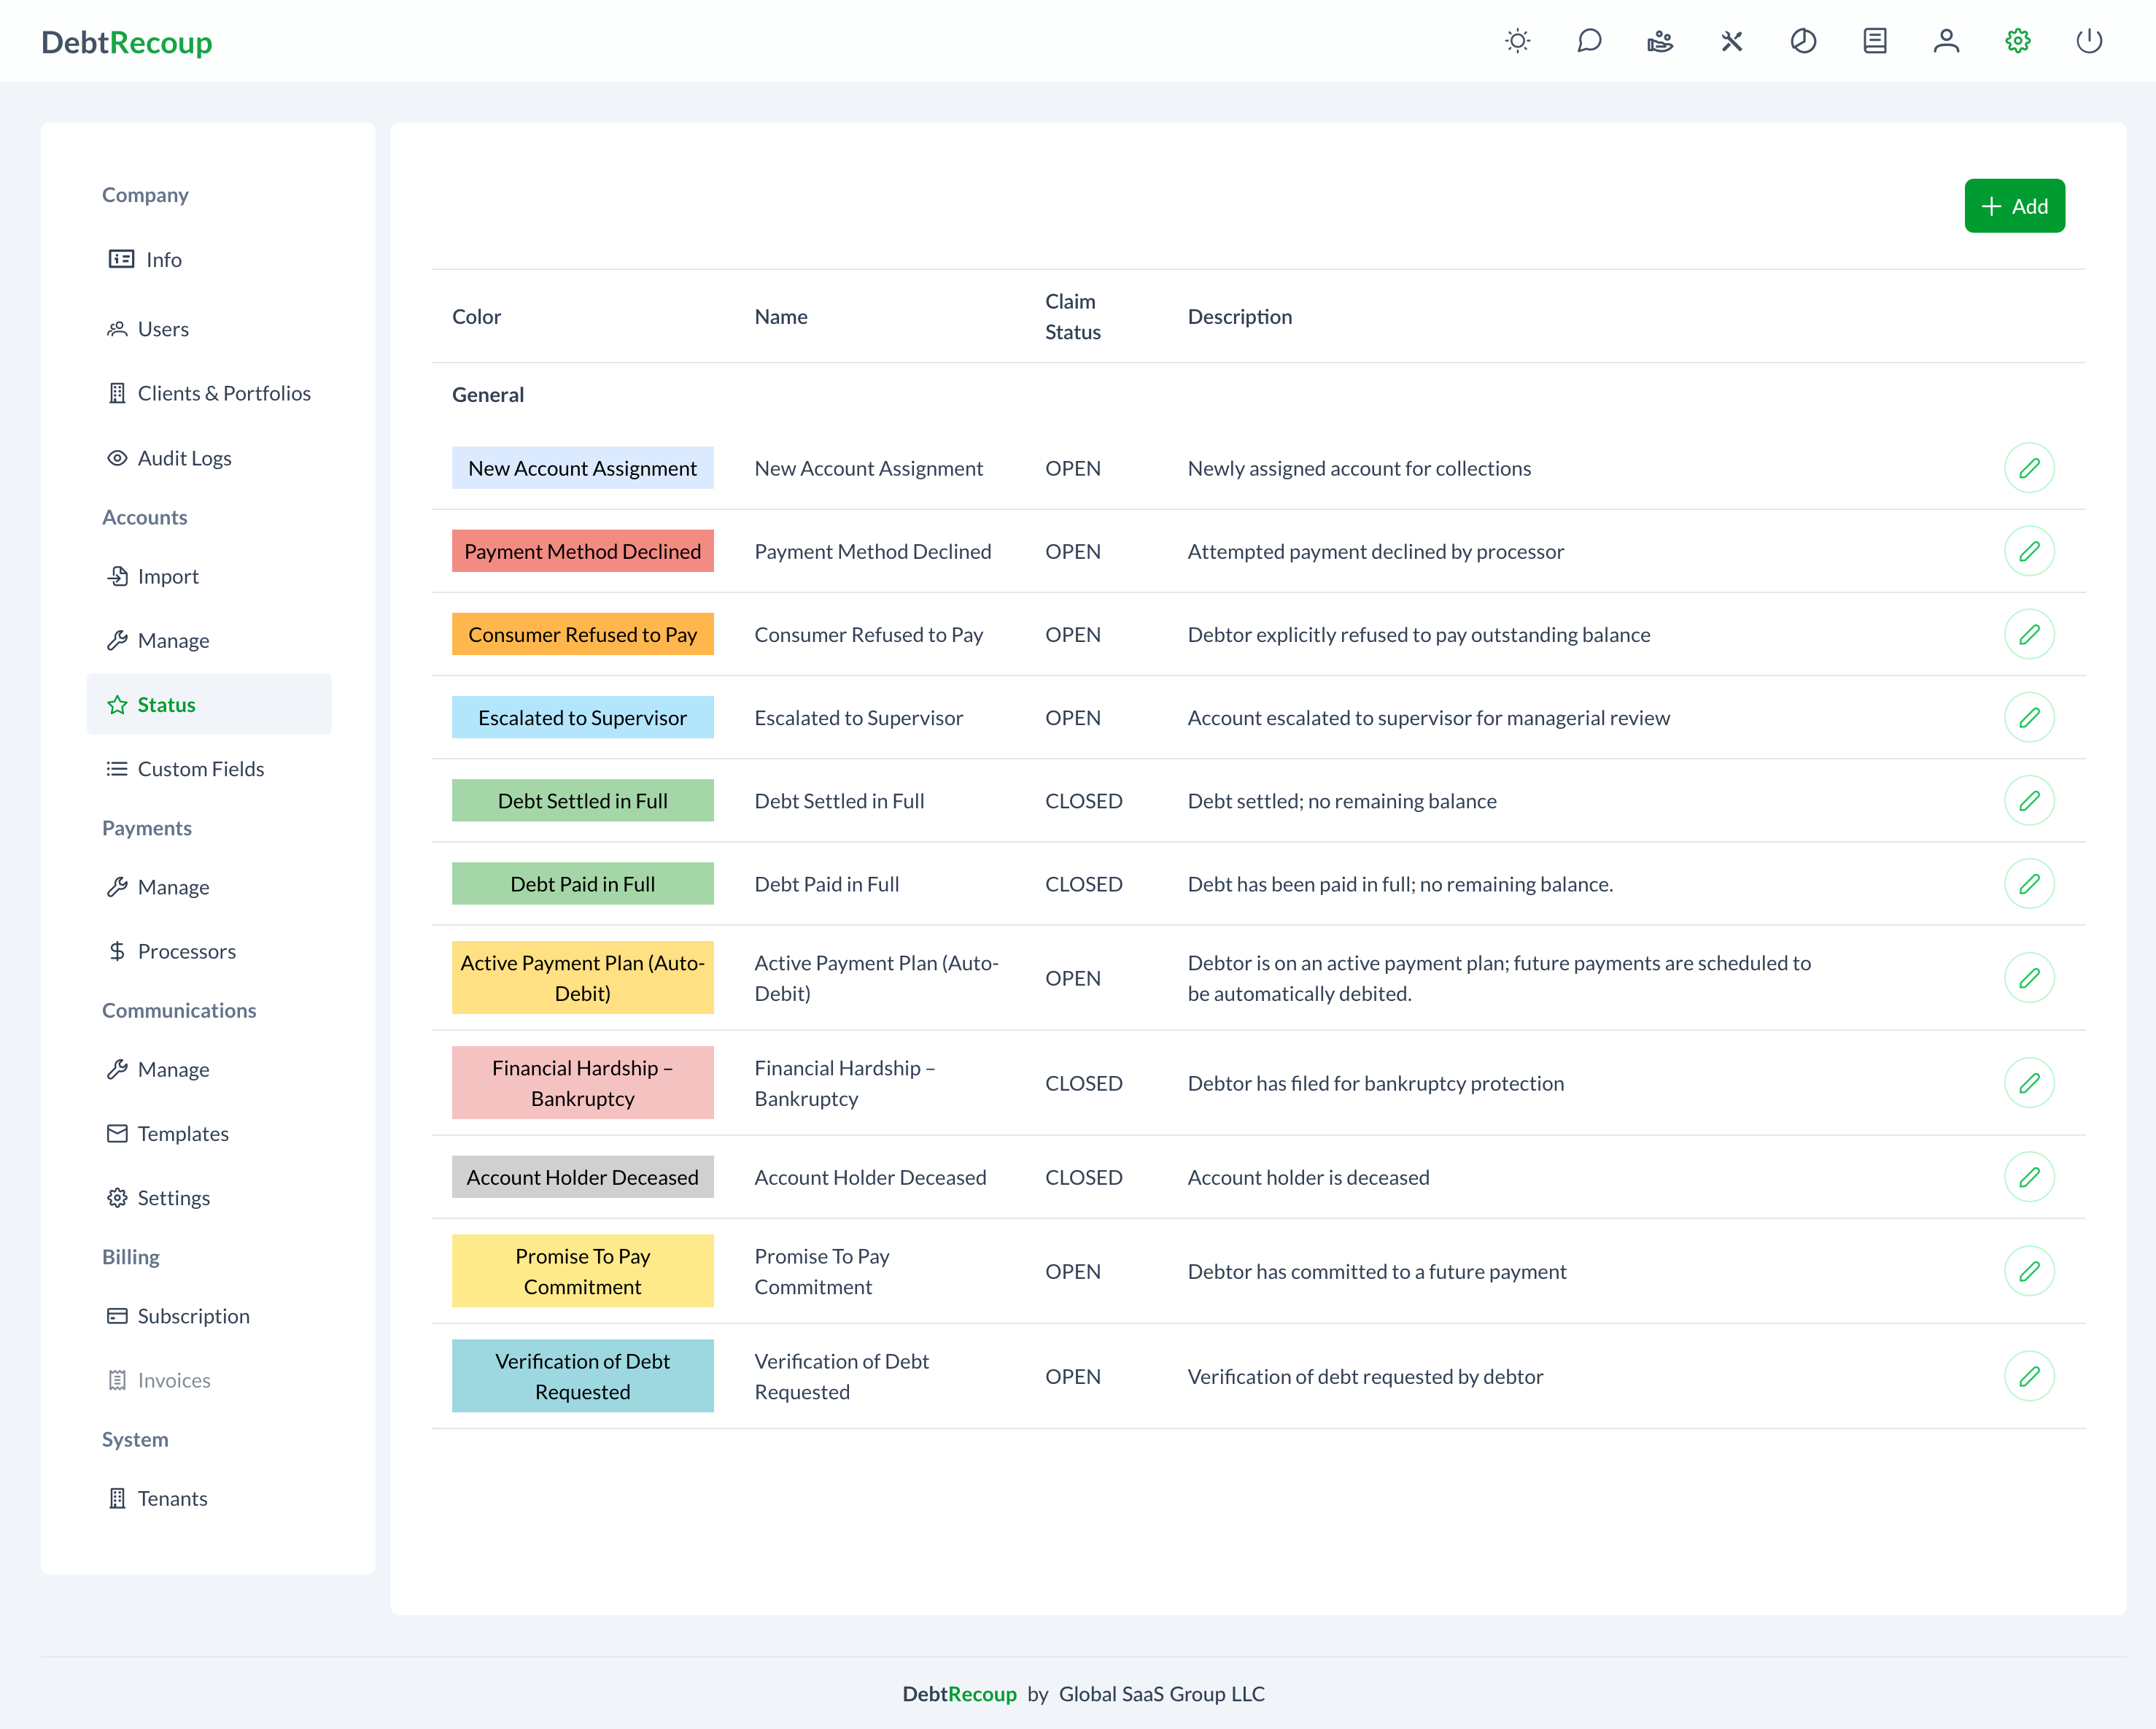Open Audit Logs menu item

184,458
